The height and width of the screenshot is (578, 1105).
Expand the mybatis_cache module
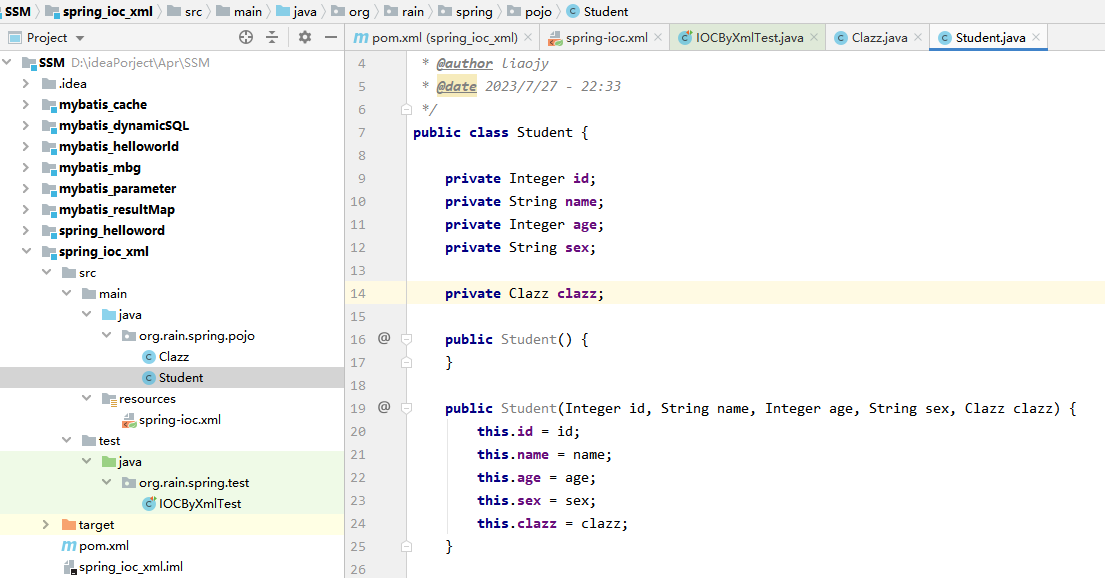26,104
